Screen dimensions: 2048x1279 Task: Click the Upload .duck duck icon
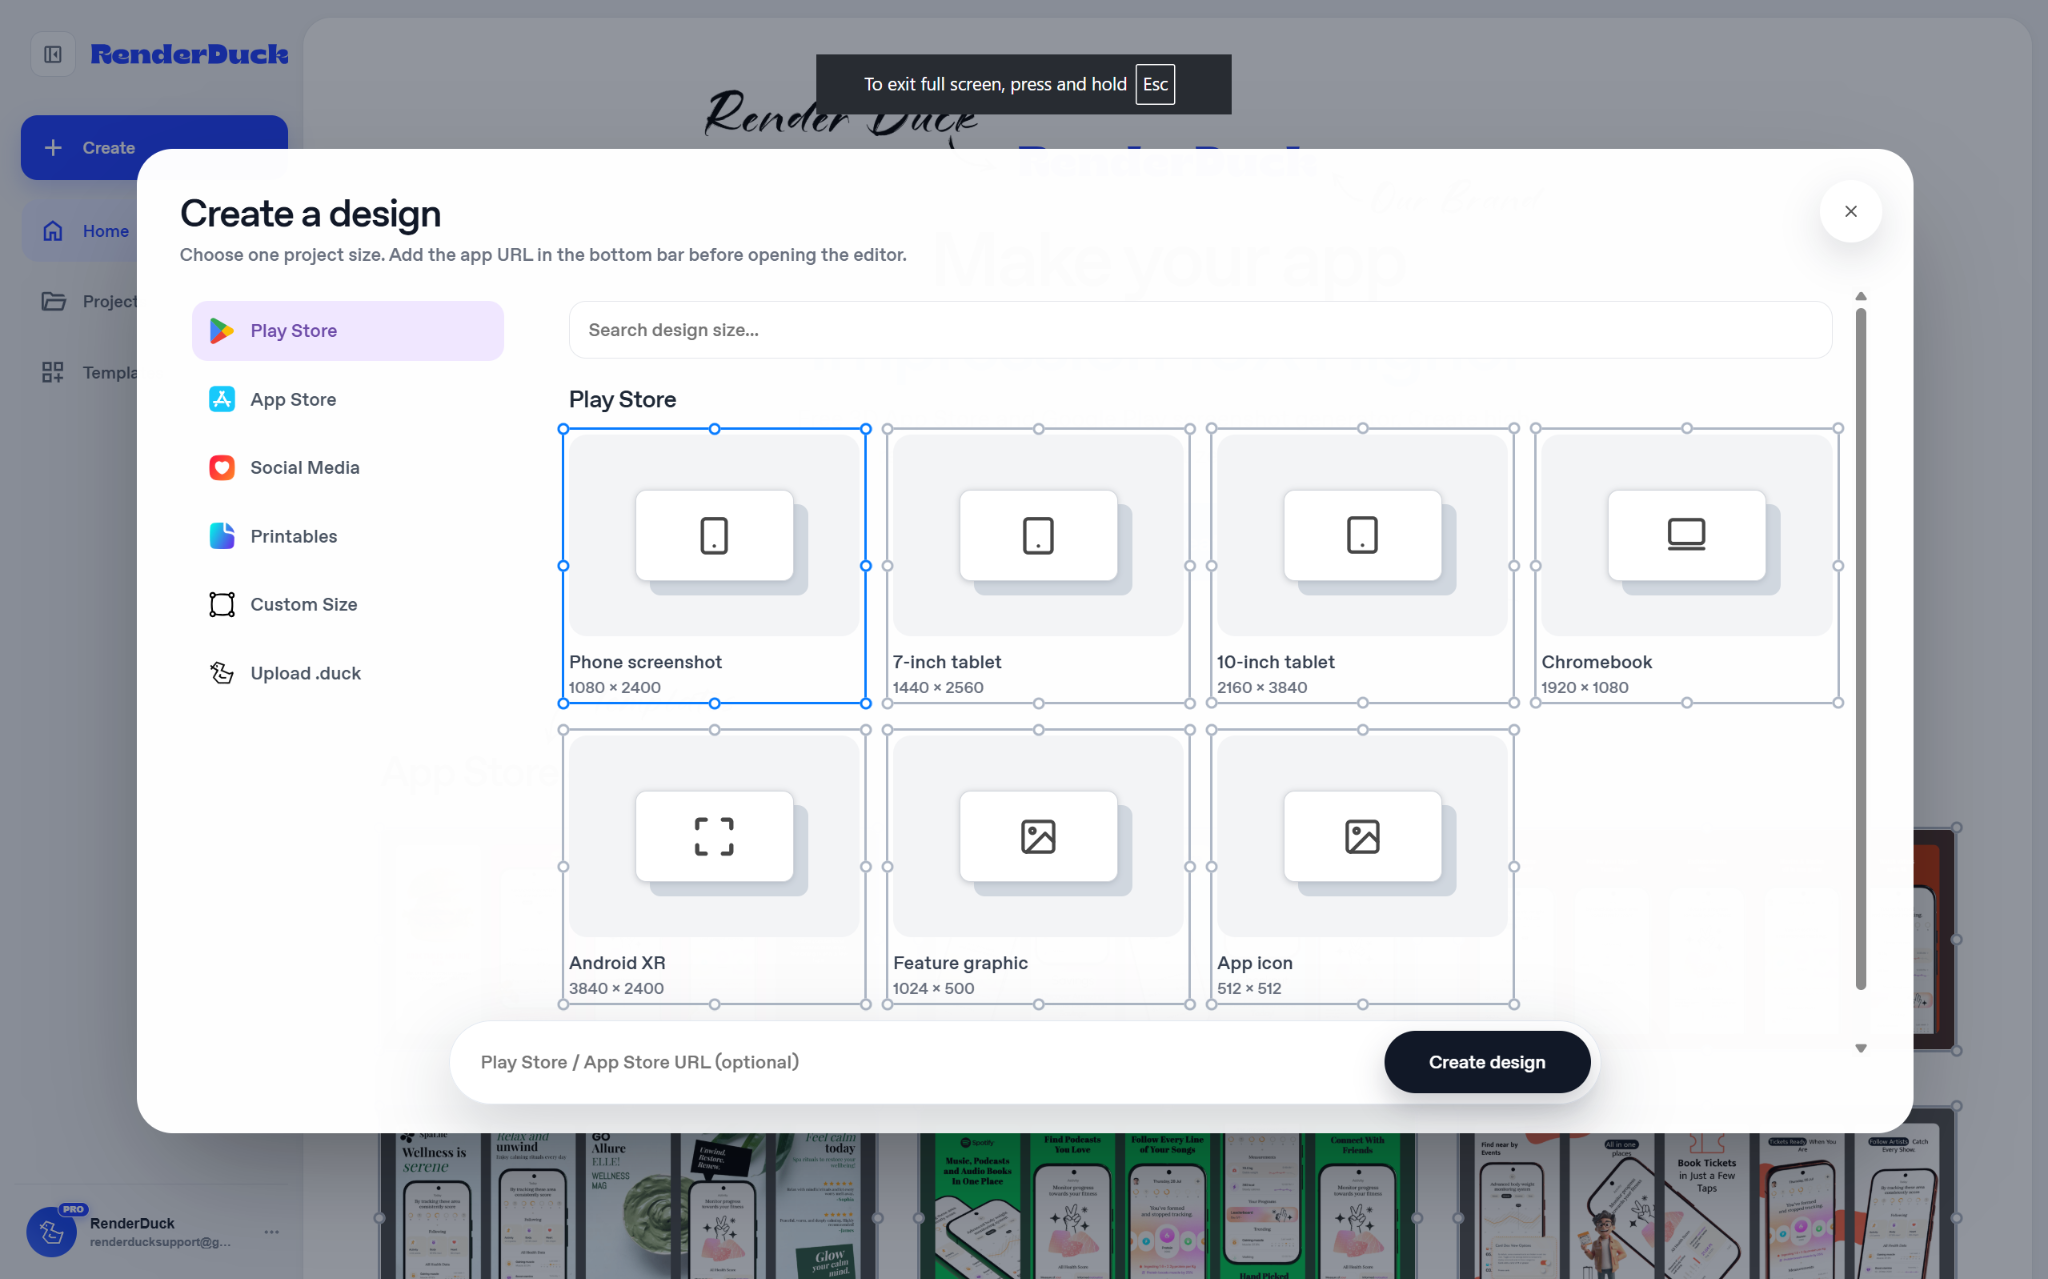point(221,673)
